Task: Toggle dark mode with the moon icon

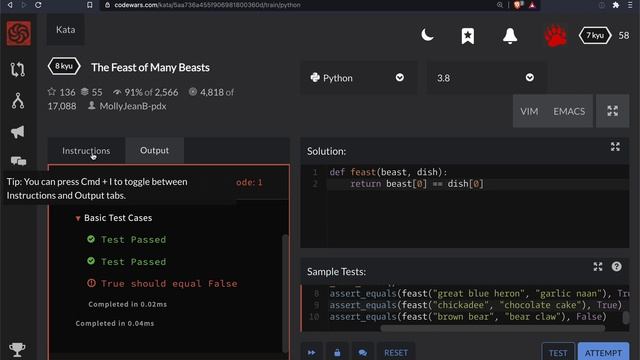Action: pyautogui.click(x=427, y=35)
